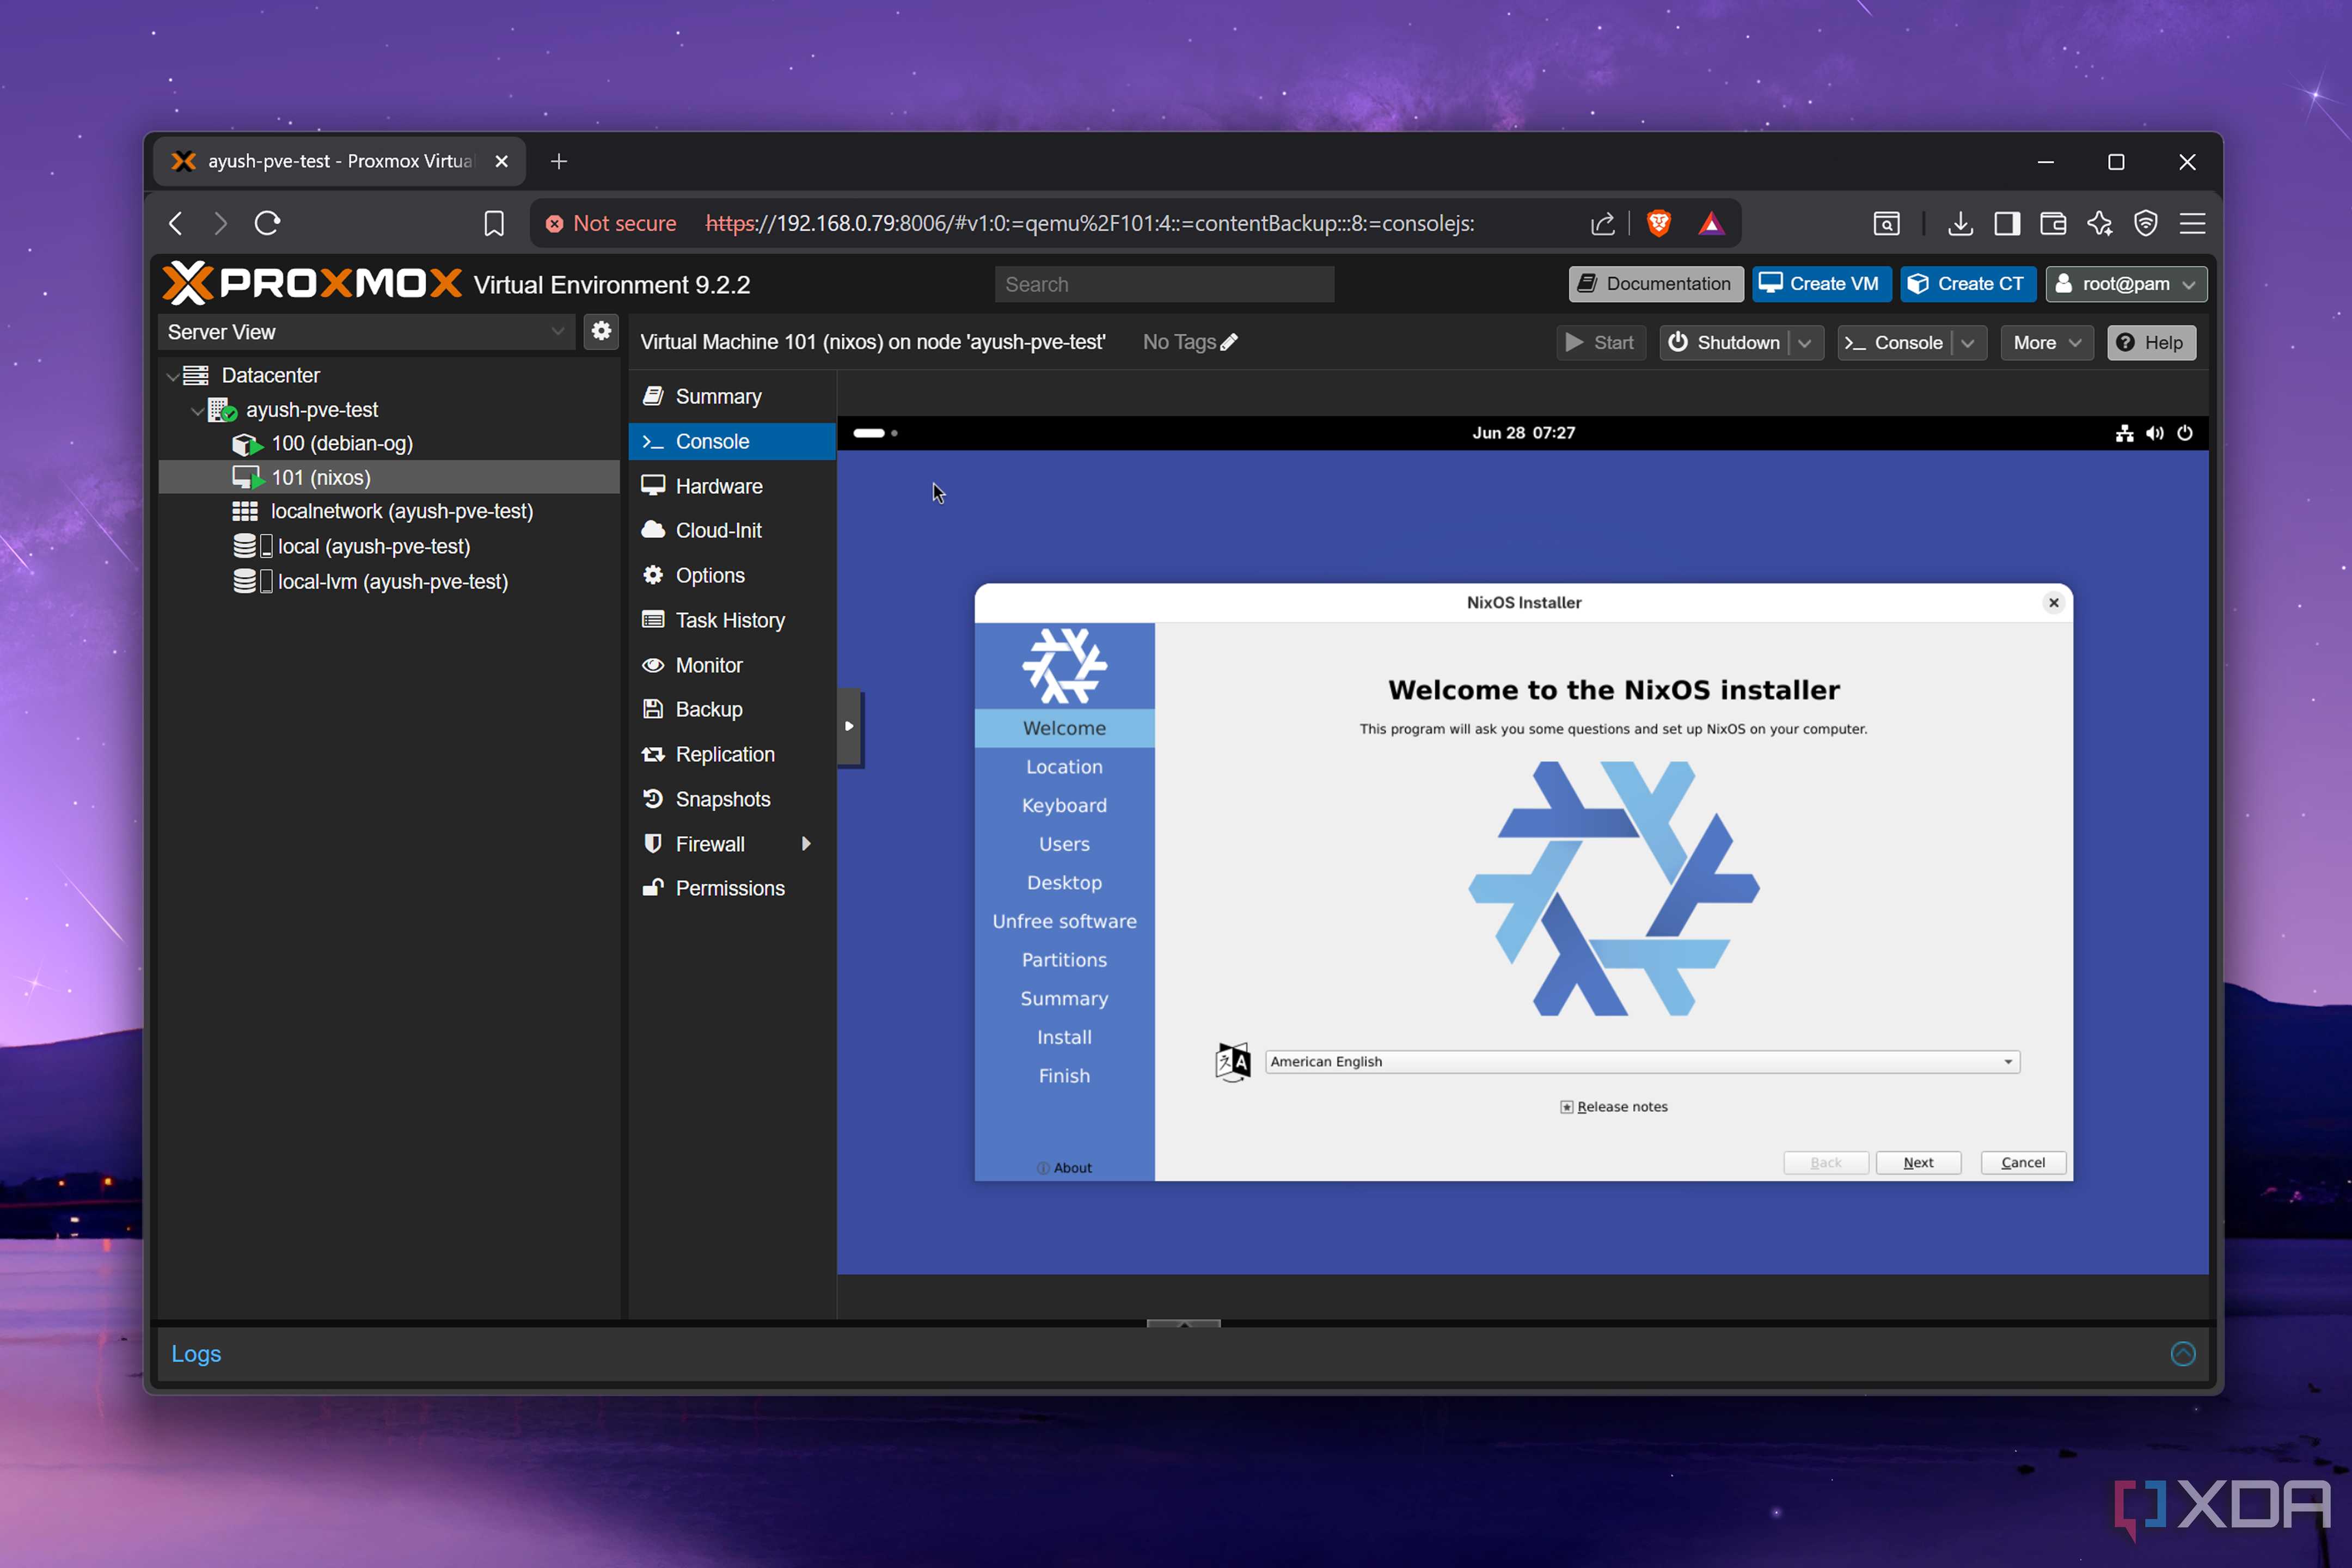Open the Release notes link
This screenshot has height=1568, width=2352.
pos(1614,1106)
